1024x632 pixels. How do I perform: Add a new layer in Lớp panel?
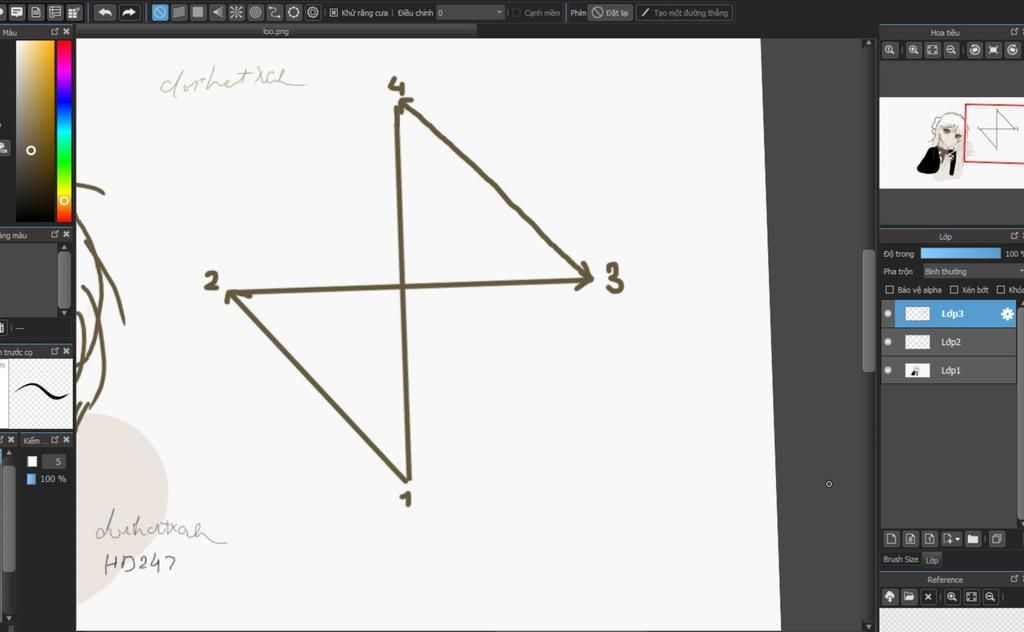891,539
